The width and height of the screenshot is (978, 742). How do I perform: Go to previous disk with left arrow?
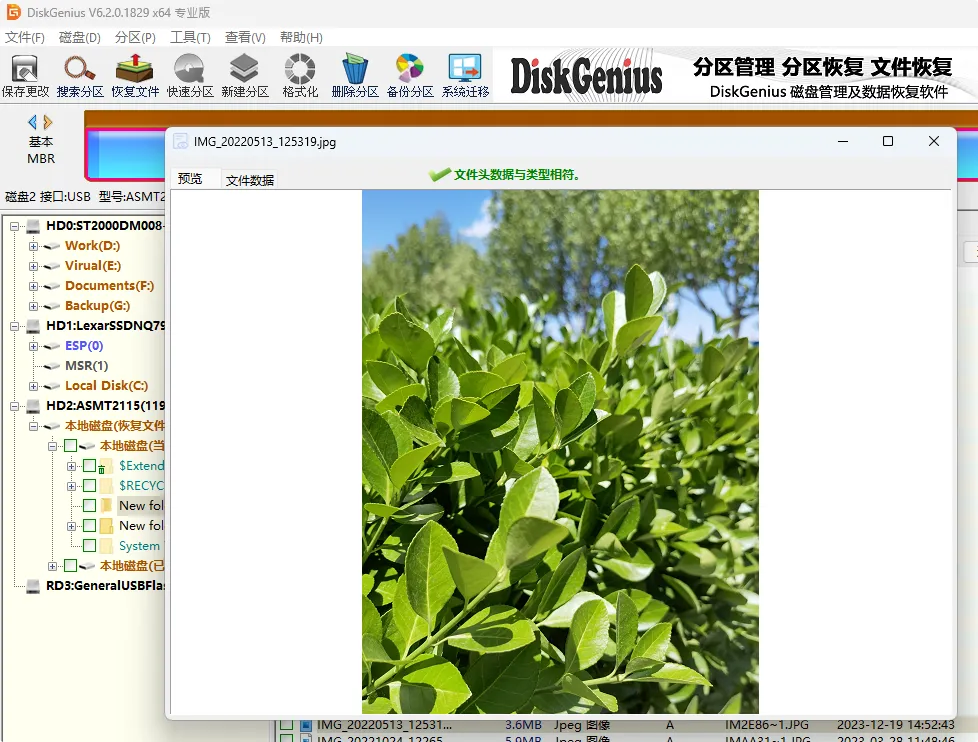coord(32,122)
